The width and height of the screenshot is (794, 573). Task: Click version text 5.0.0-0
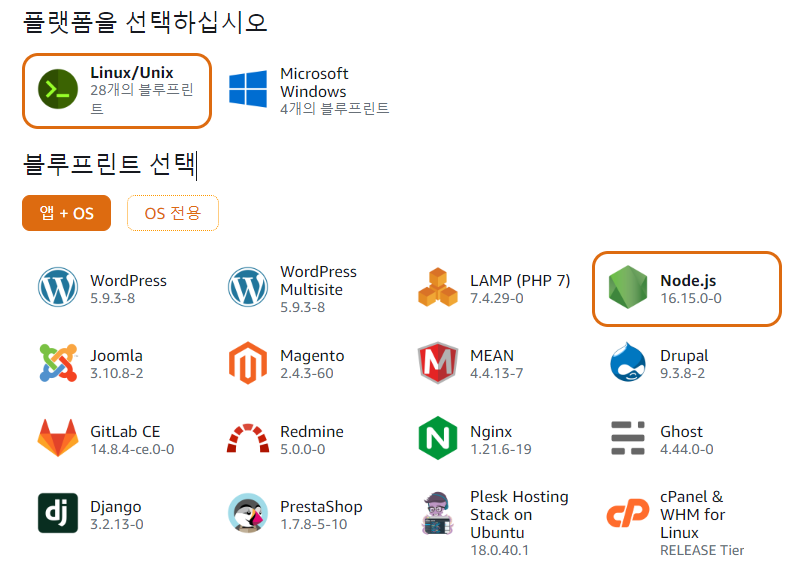point(303,449)
